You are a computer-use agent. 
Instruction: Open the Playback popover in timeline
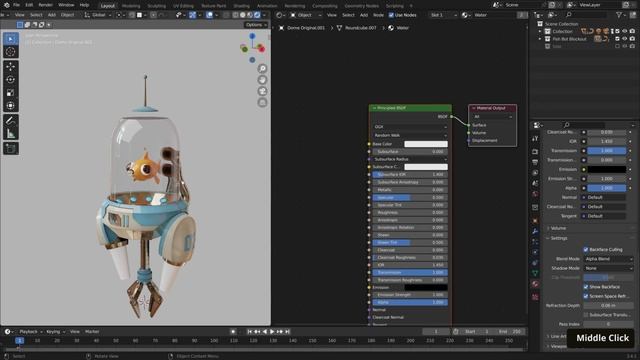click(31, 331)
